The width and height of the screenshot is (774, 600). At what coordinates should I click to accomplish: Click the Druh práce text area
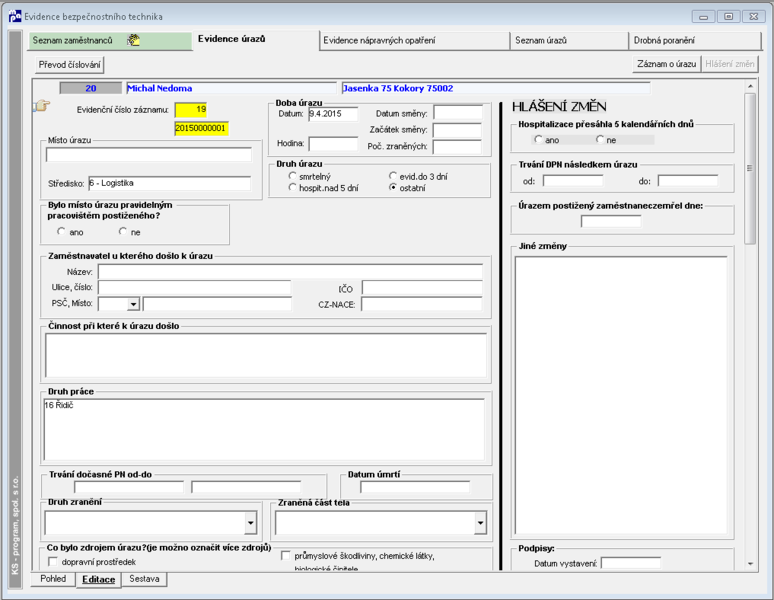264,430
